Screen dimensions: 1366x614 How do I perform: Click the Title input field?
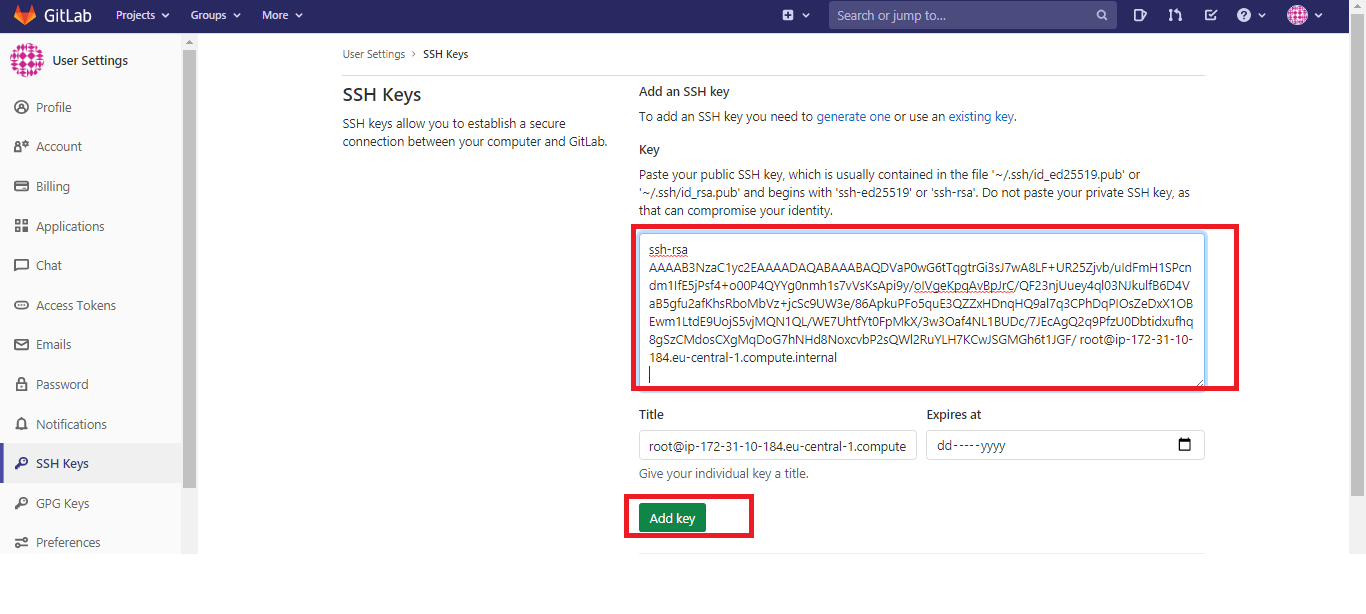click(x=777, y=445)
